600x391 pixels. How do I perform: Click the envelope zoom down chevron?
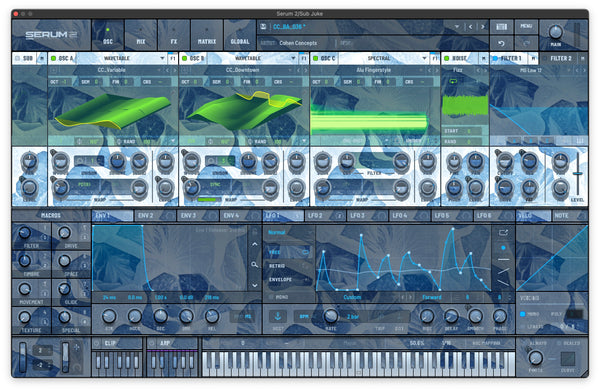pyautogui.click(x=254, y=285)
